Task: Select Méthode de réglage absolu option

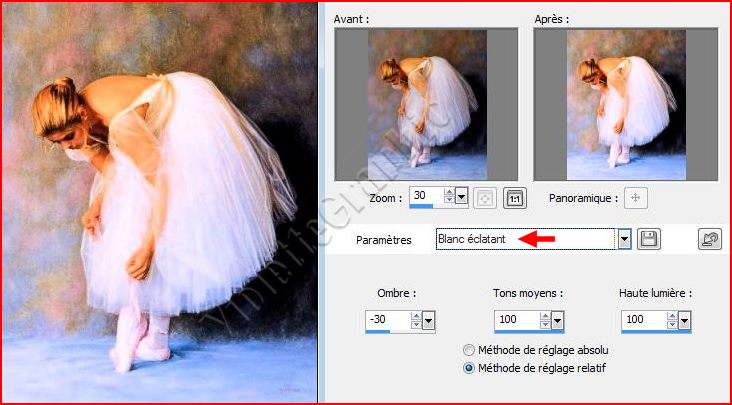Action: point(469,350)
